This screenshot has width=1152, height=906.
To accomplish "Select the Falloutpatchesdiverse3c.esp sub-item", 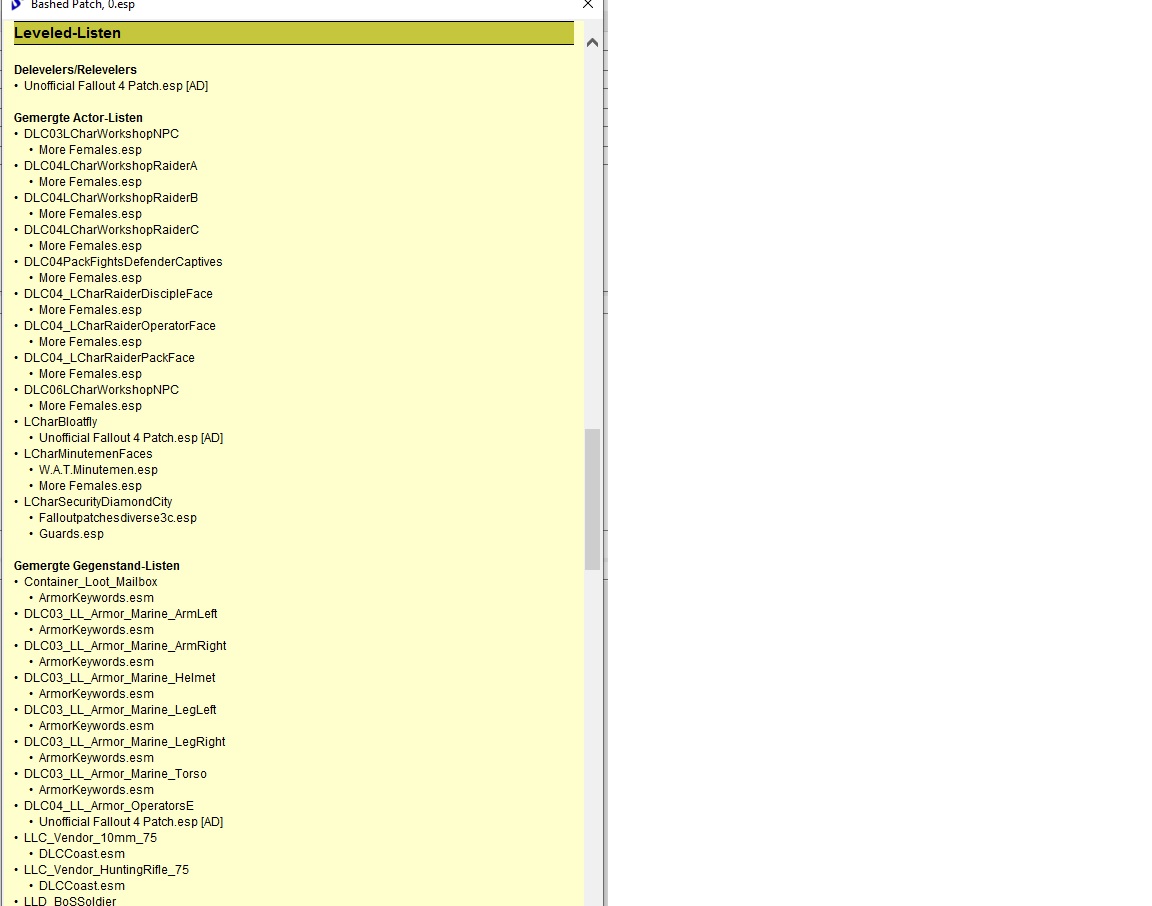I will click(117, 518).
